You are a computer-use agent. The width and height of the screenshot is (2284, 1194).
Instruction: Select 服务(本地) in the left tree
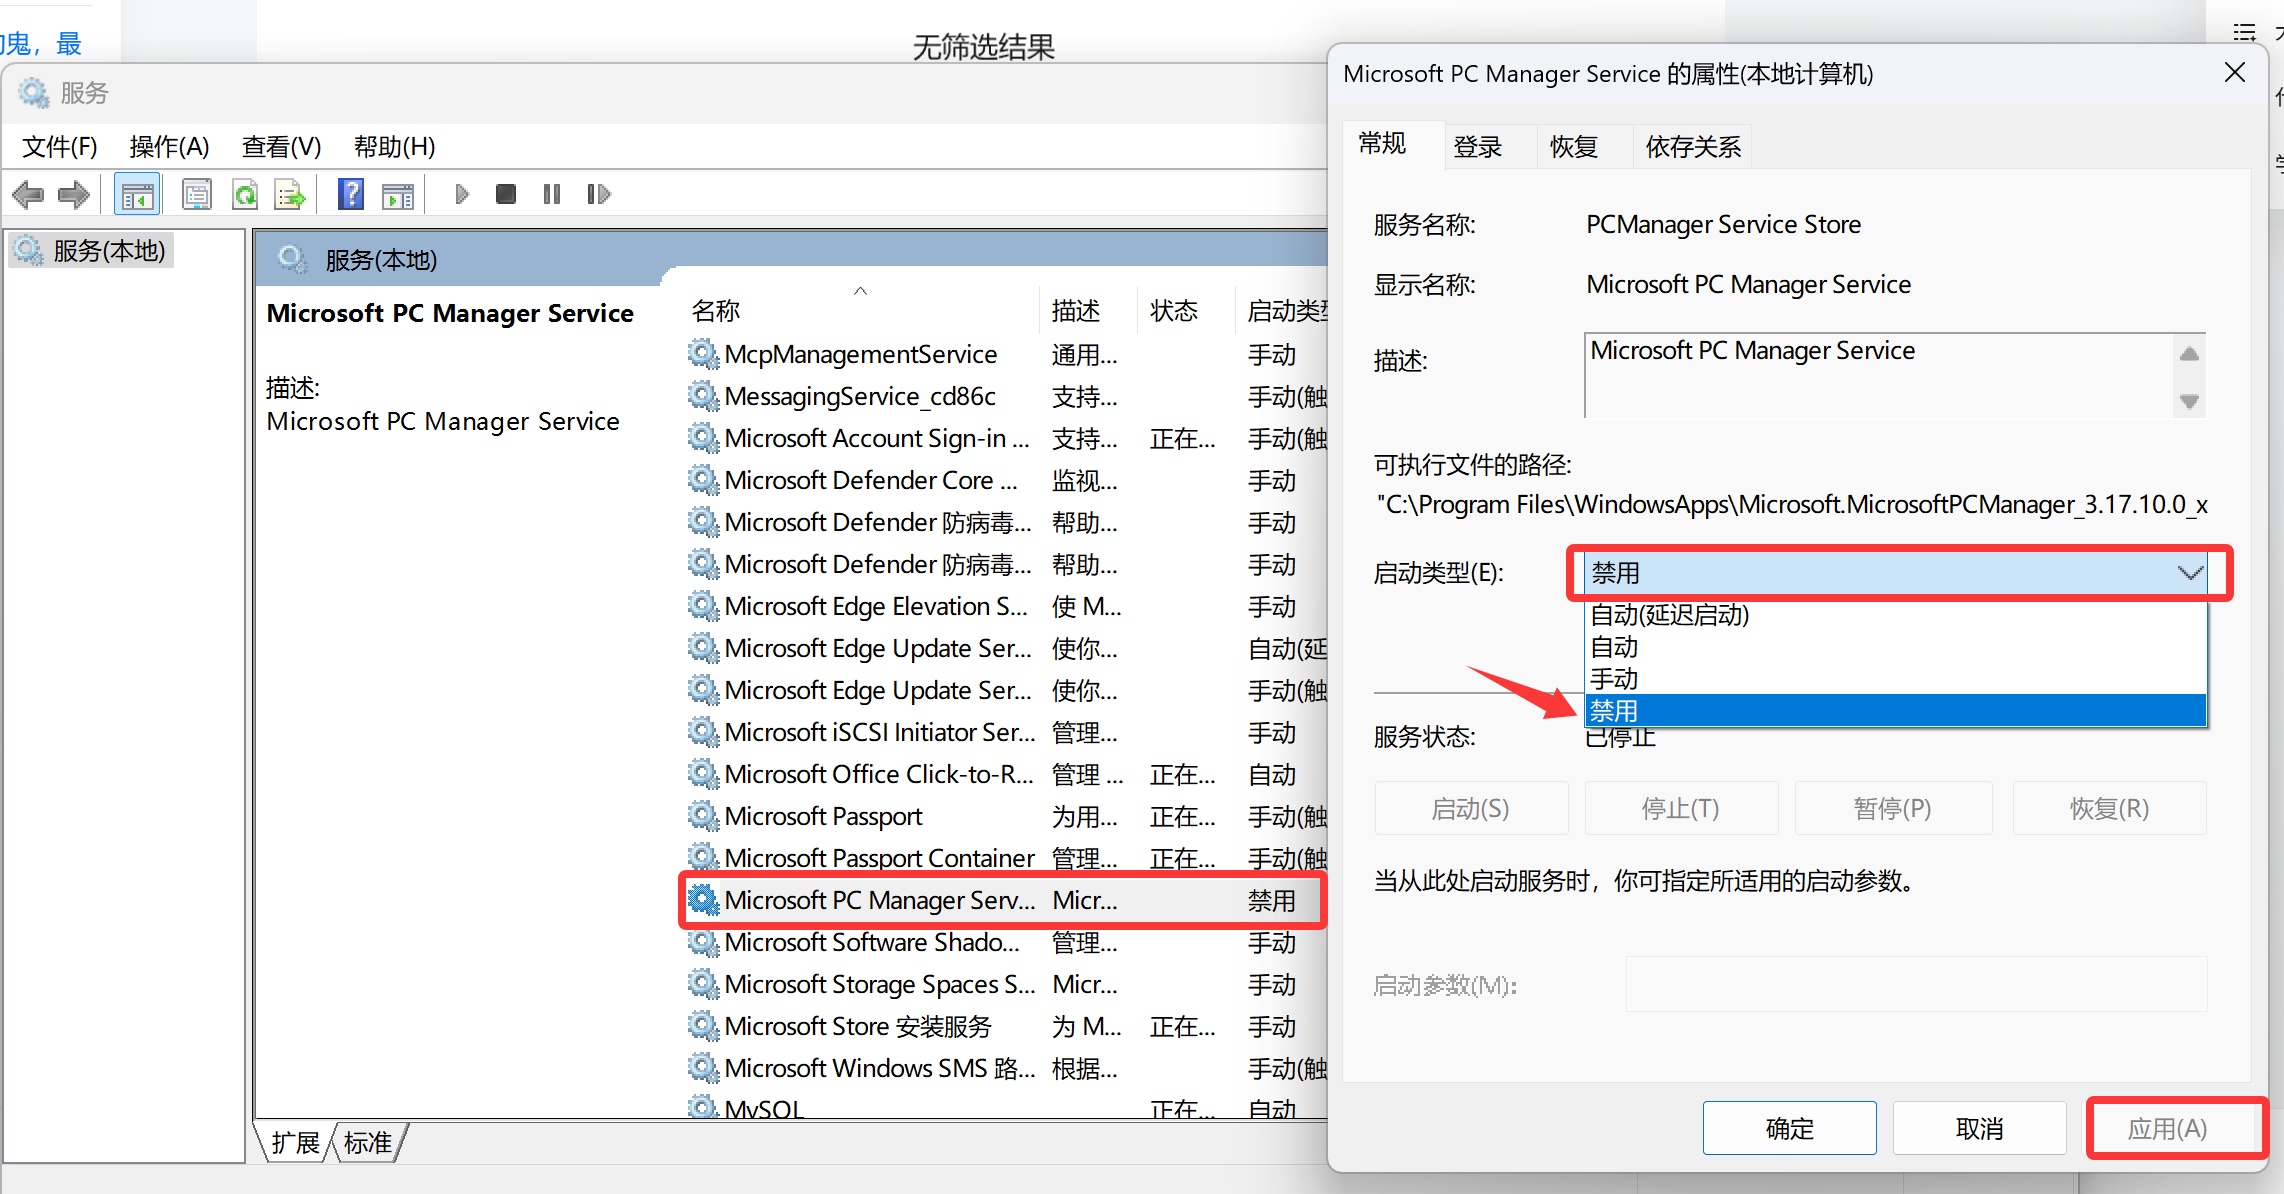93,250
